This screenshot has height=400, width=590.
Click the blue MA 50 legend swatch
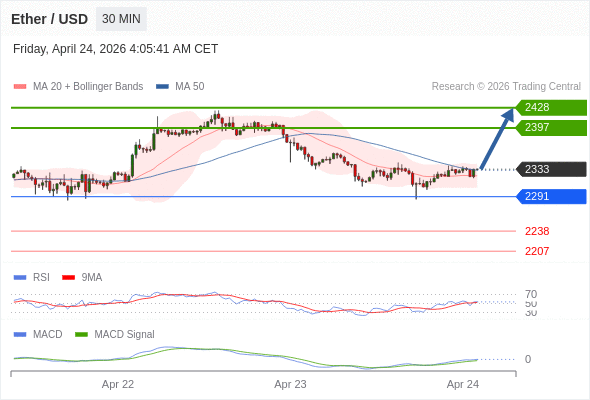[x=162, y=87]
